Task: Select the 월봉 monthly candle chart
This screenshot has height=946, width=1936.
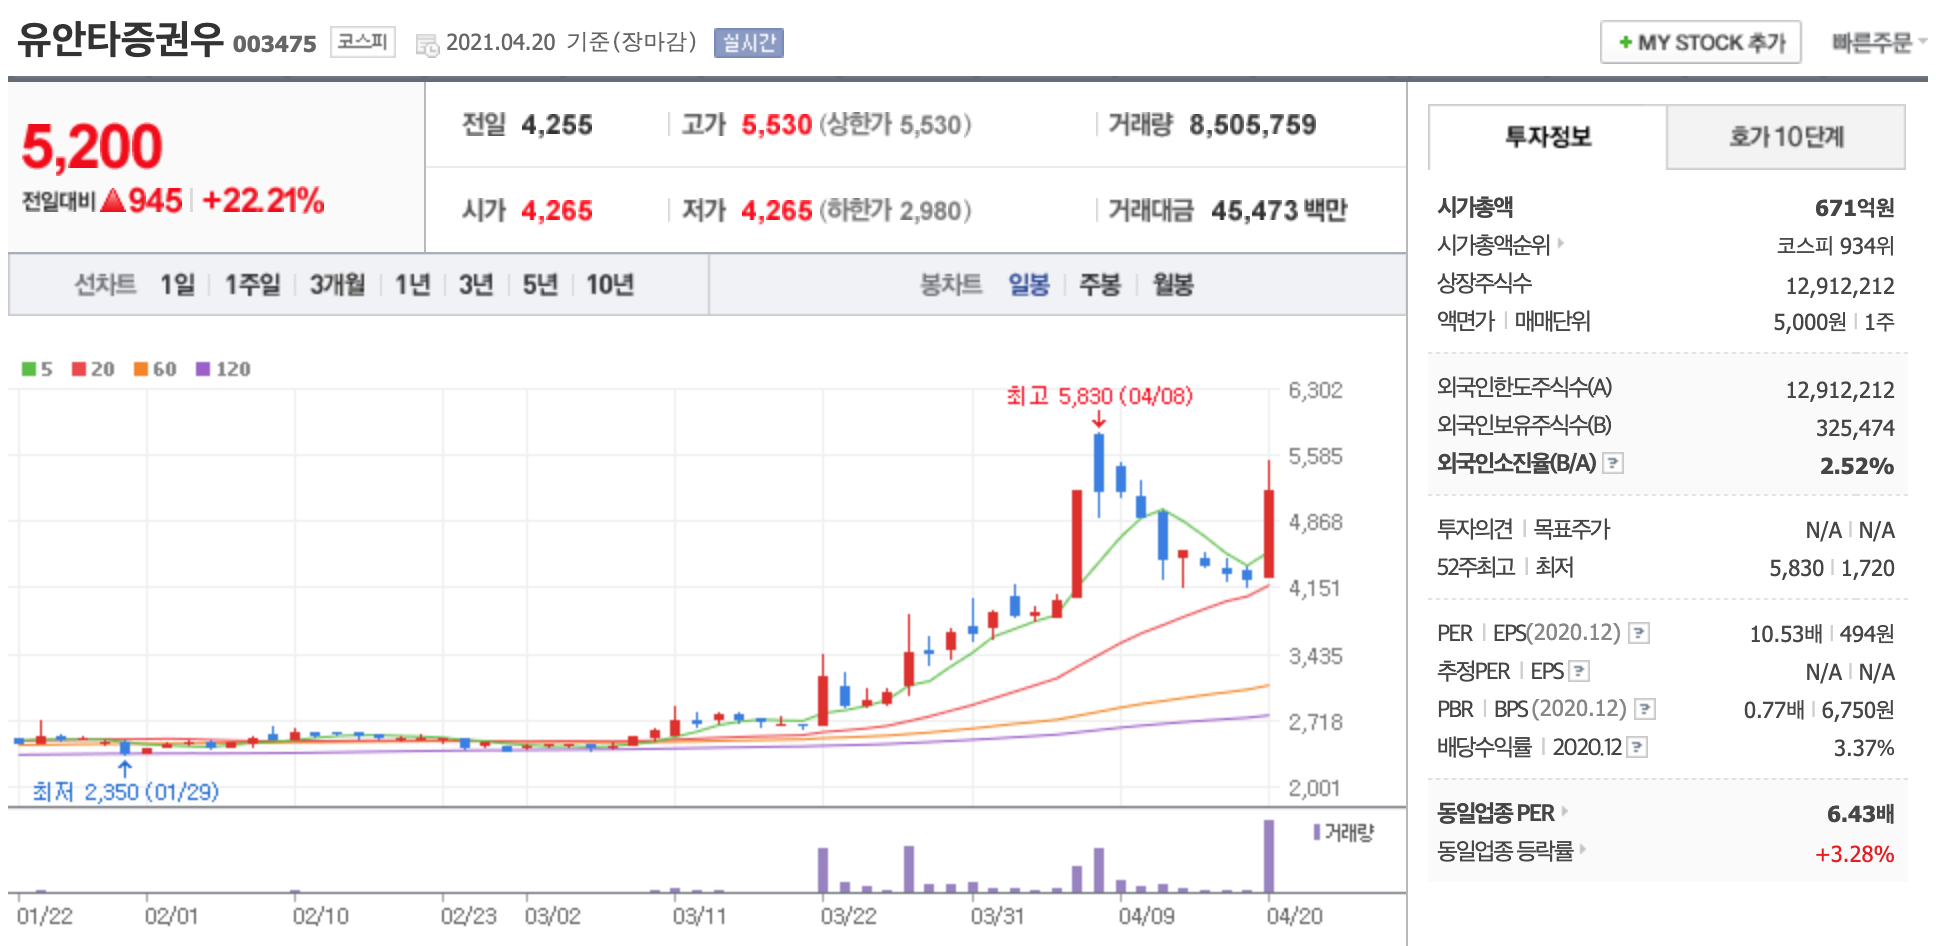Action: 1173,285
